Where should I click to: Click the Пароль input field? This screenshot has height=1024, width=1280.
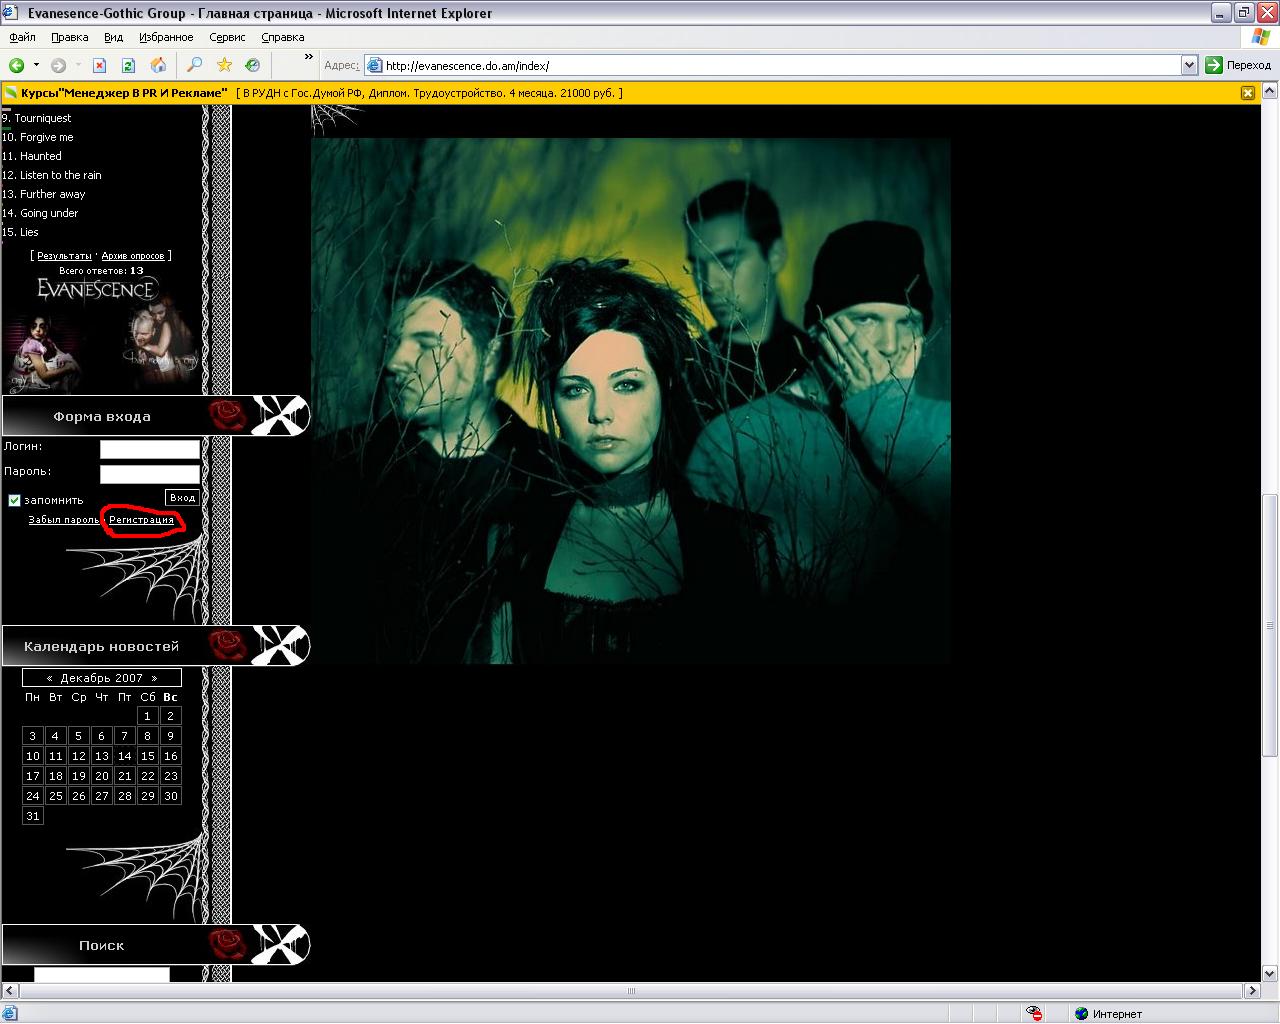pyautogui.click(x=150, y=474)
